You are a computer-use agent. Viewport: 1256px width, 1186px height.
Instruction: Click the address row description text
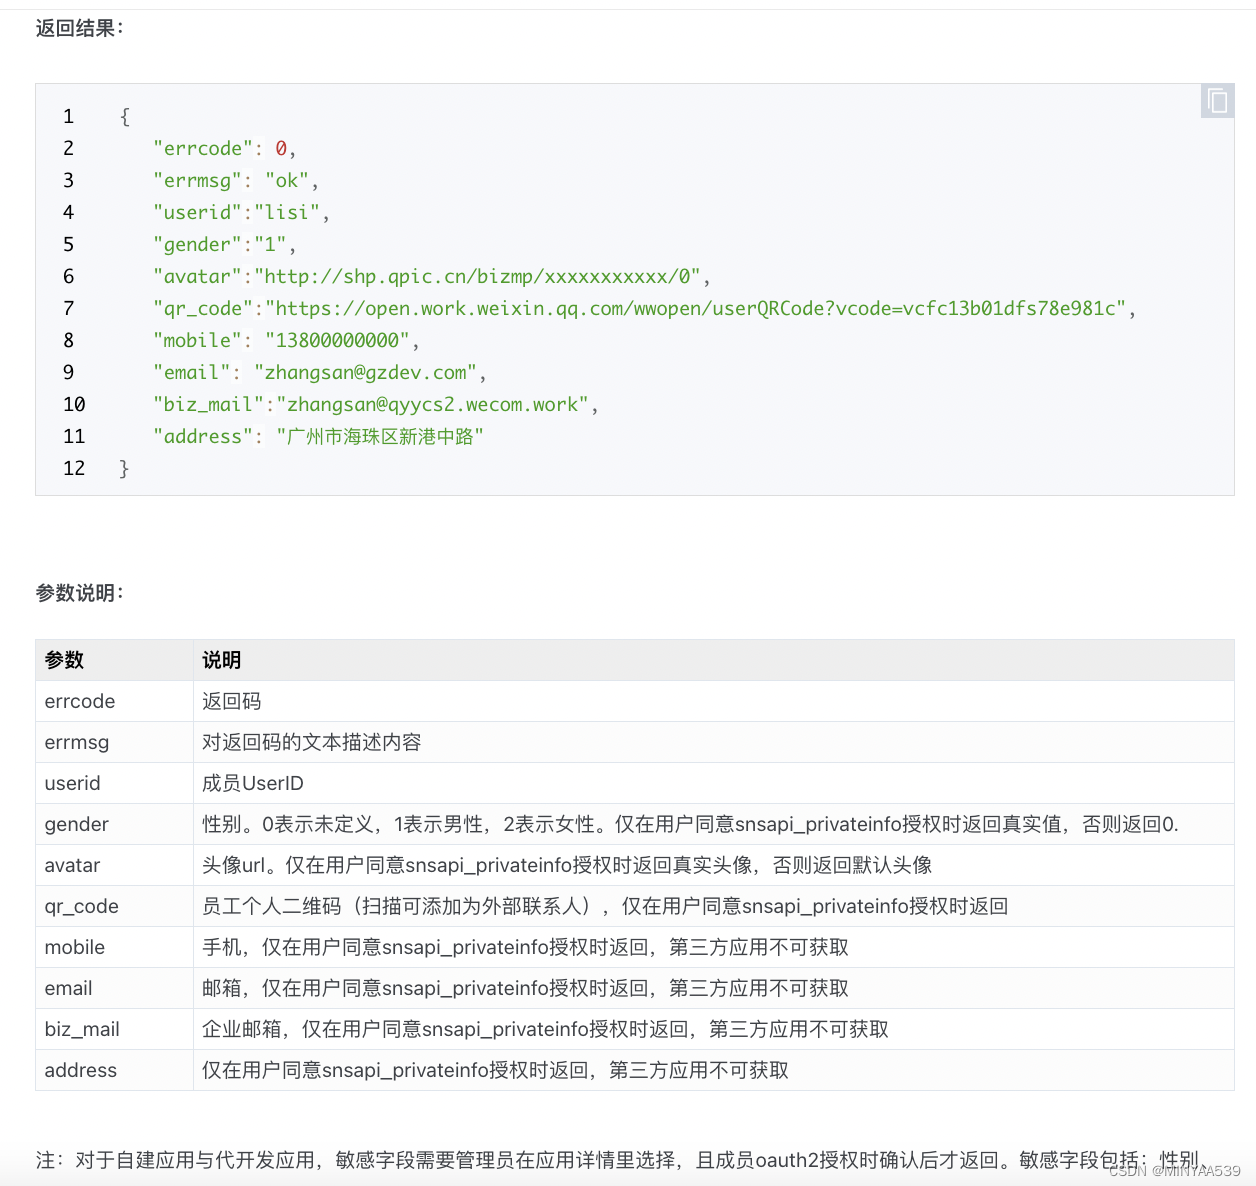coord(496,1070)
